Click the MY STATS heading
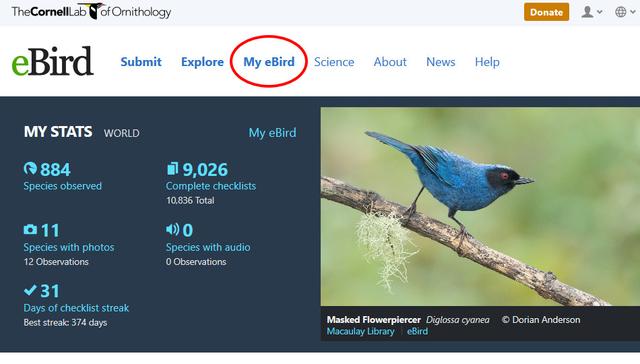This screenshot has height=364, width=640. pyautogui.click(x=58, y=132)
